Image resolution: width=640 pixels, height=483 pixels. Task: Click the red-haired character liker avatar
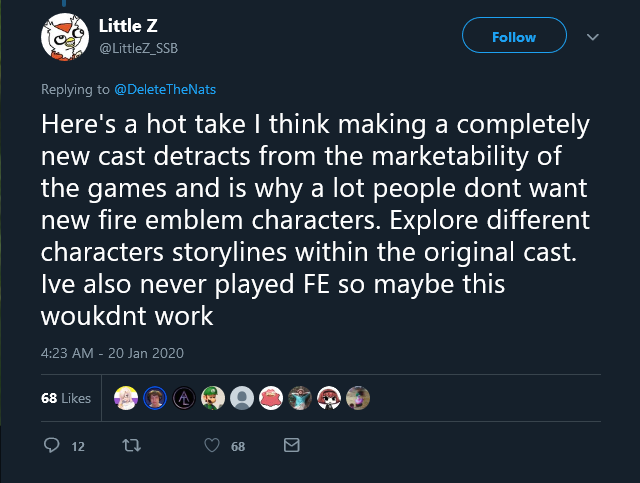point(329,398)
